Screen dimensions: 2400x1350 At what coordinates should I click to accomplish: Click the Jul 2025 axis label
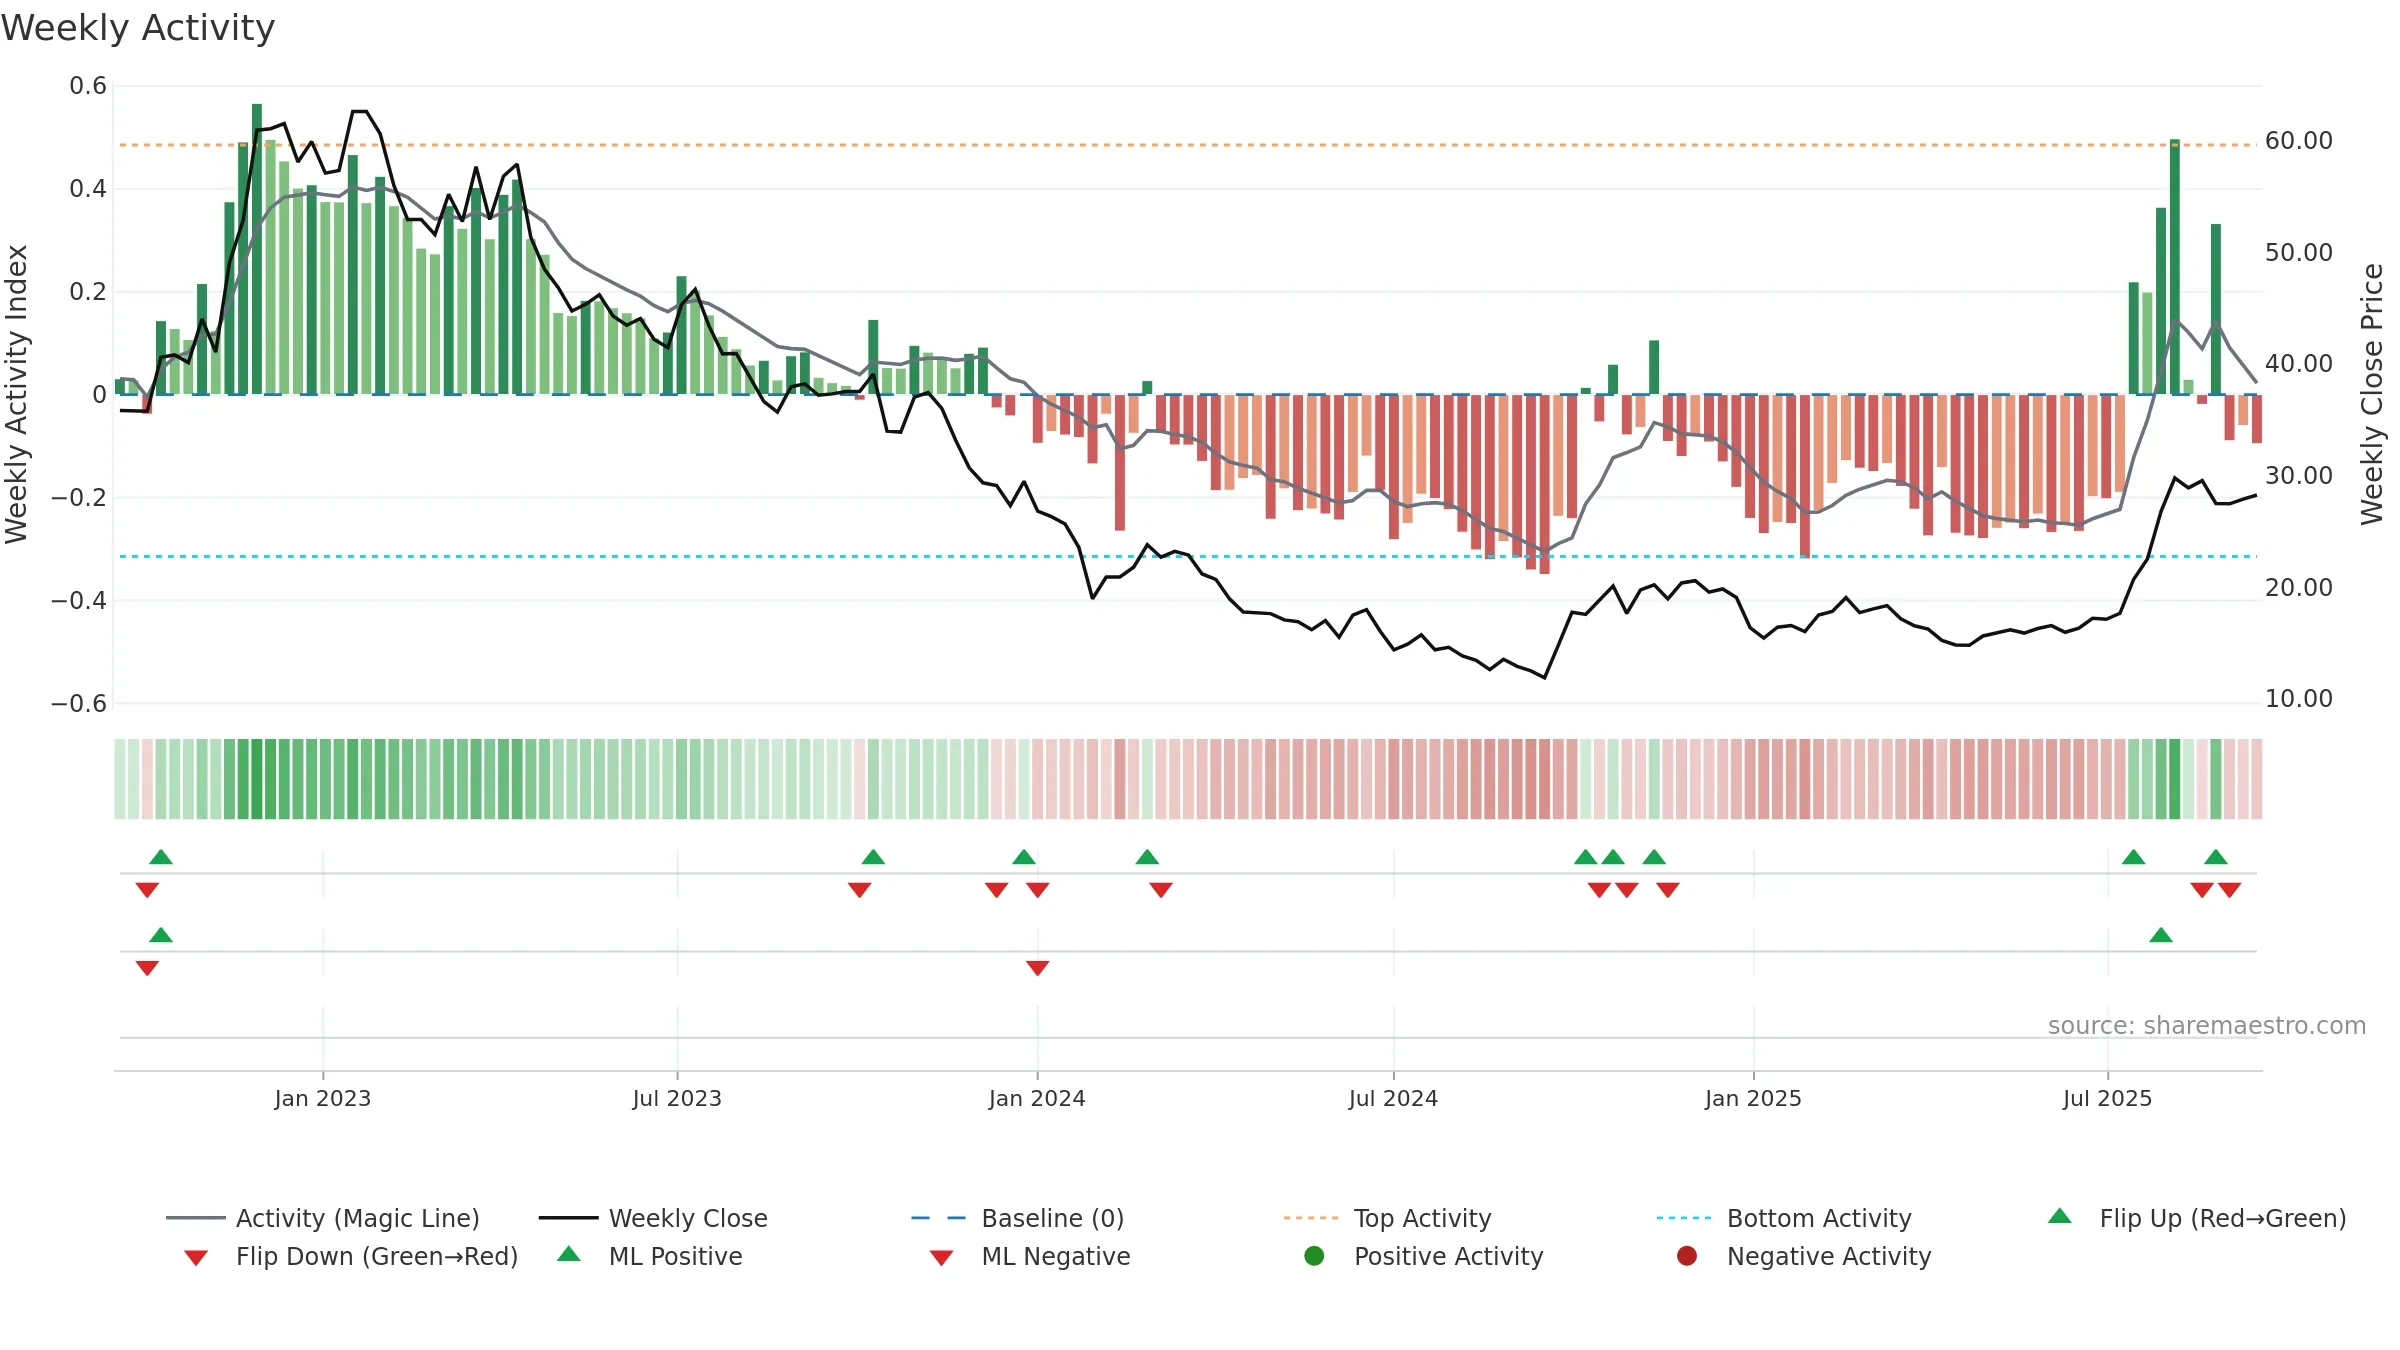2107,1098
